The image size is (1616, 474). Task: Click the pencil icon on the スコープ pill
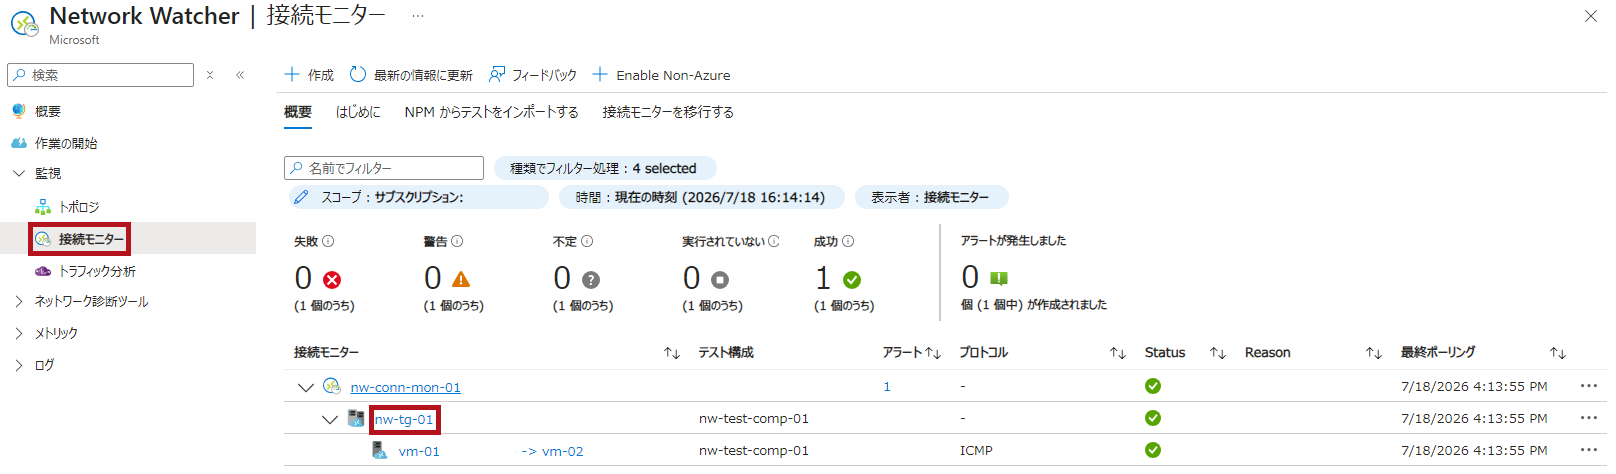tap(301, 197)
